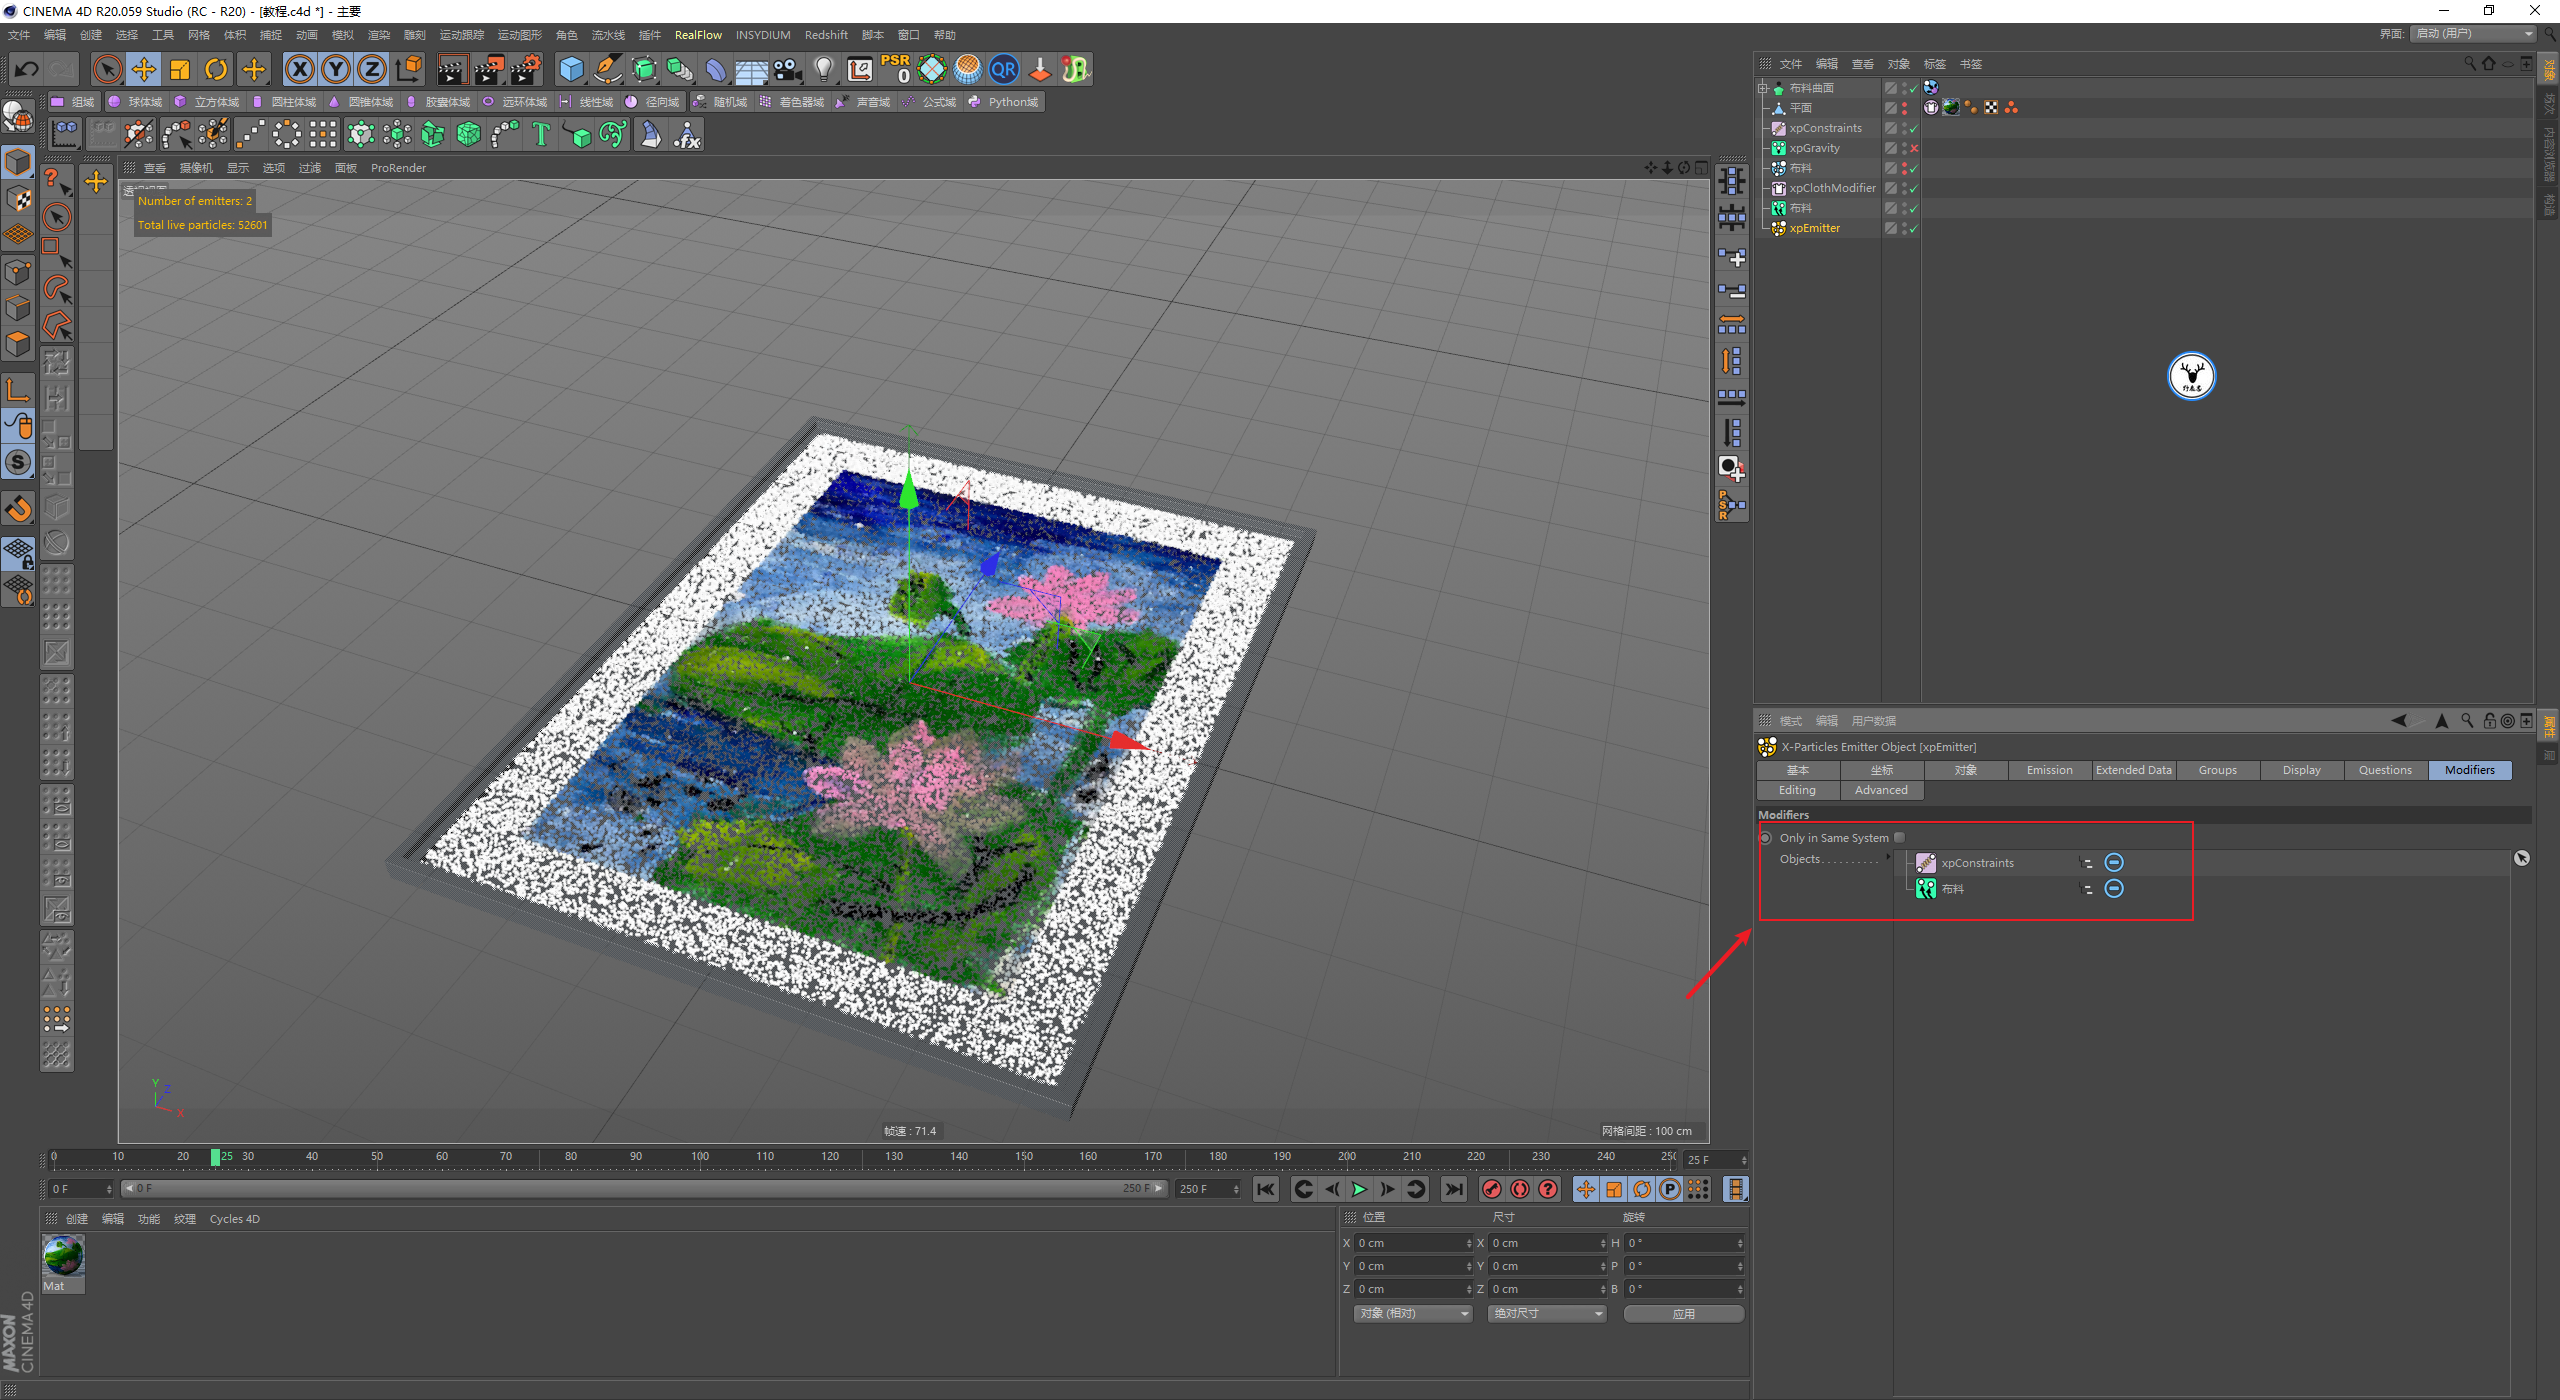Click the 应用 apply button
2560x1400 pixels.
(x=1684, y=1314)
